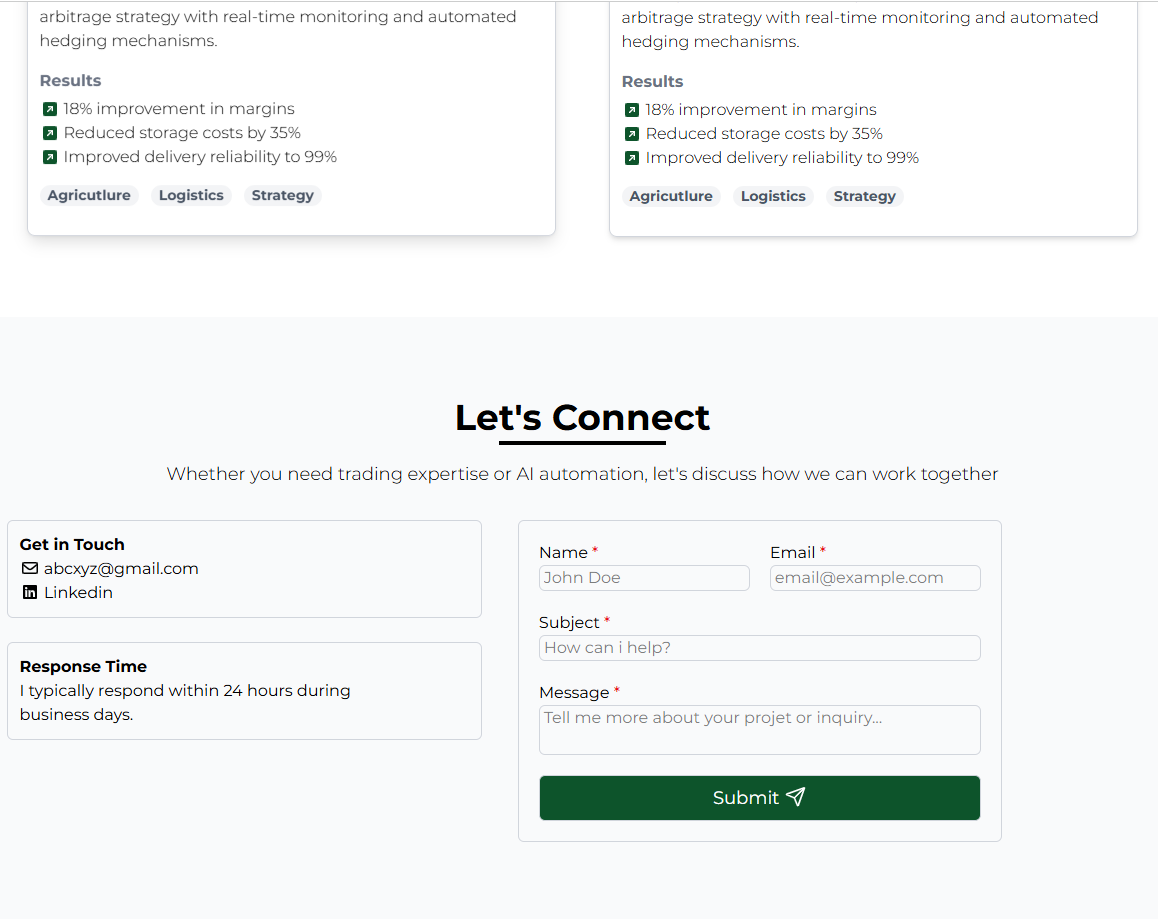Screen dimensions: 1158x919
Task: Select the Agricutlure tag in the first card
Action: [x=89, y=196]
